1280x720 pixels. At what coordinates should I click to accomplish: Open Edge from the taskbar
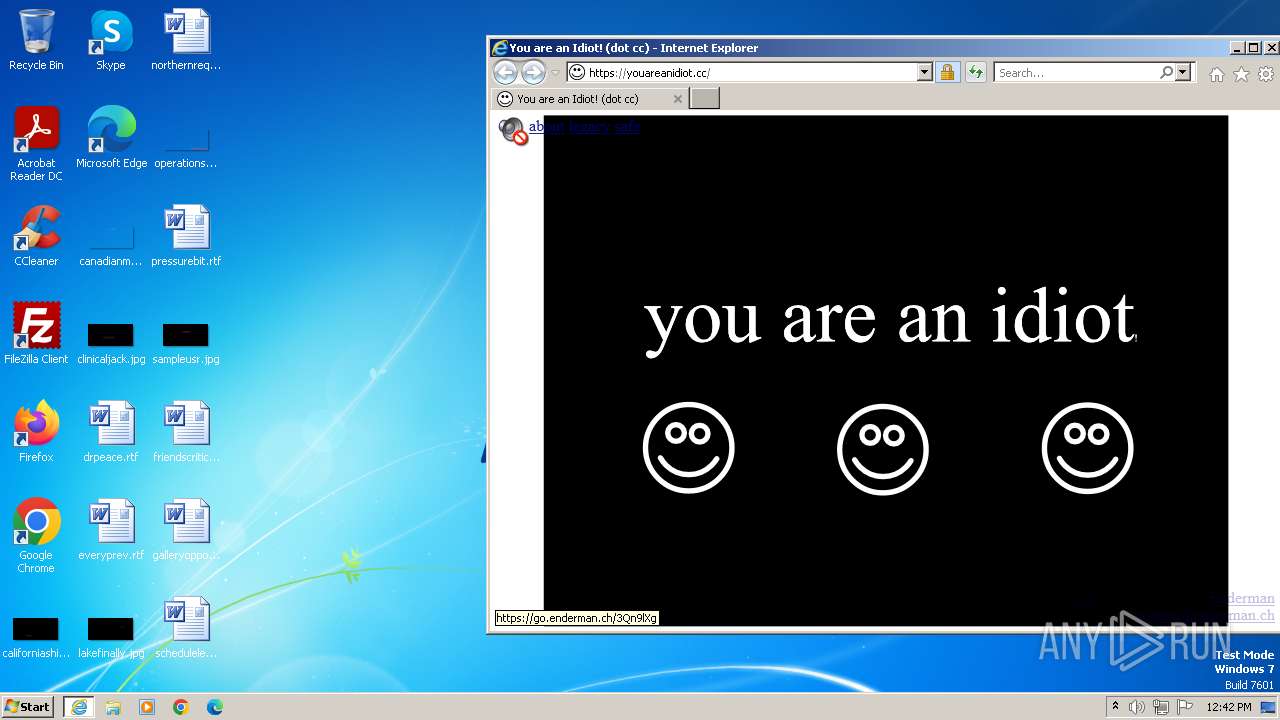click(x=215, y=706)
